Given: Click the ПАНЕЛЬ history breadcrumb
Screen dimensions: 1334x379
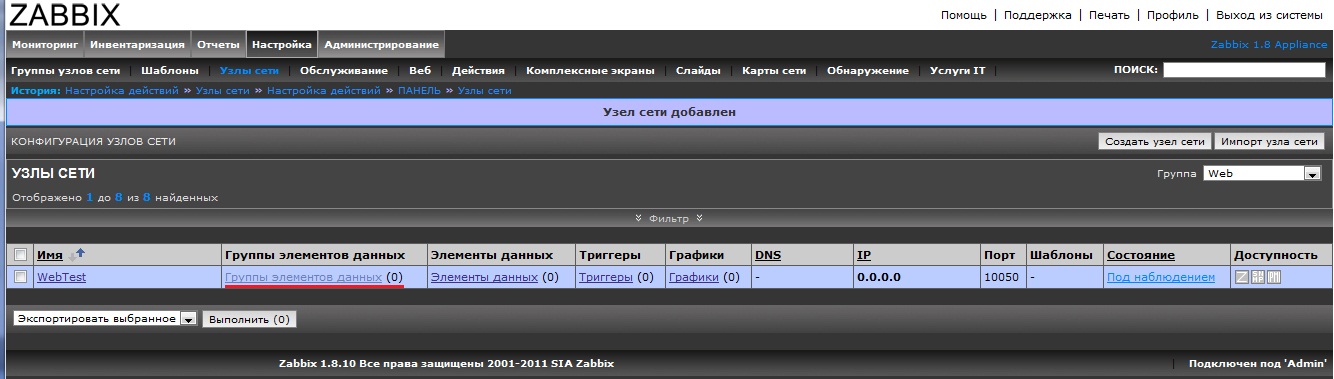Looking at the screenshot, I should (420, 91).
